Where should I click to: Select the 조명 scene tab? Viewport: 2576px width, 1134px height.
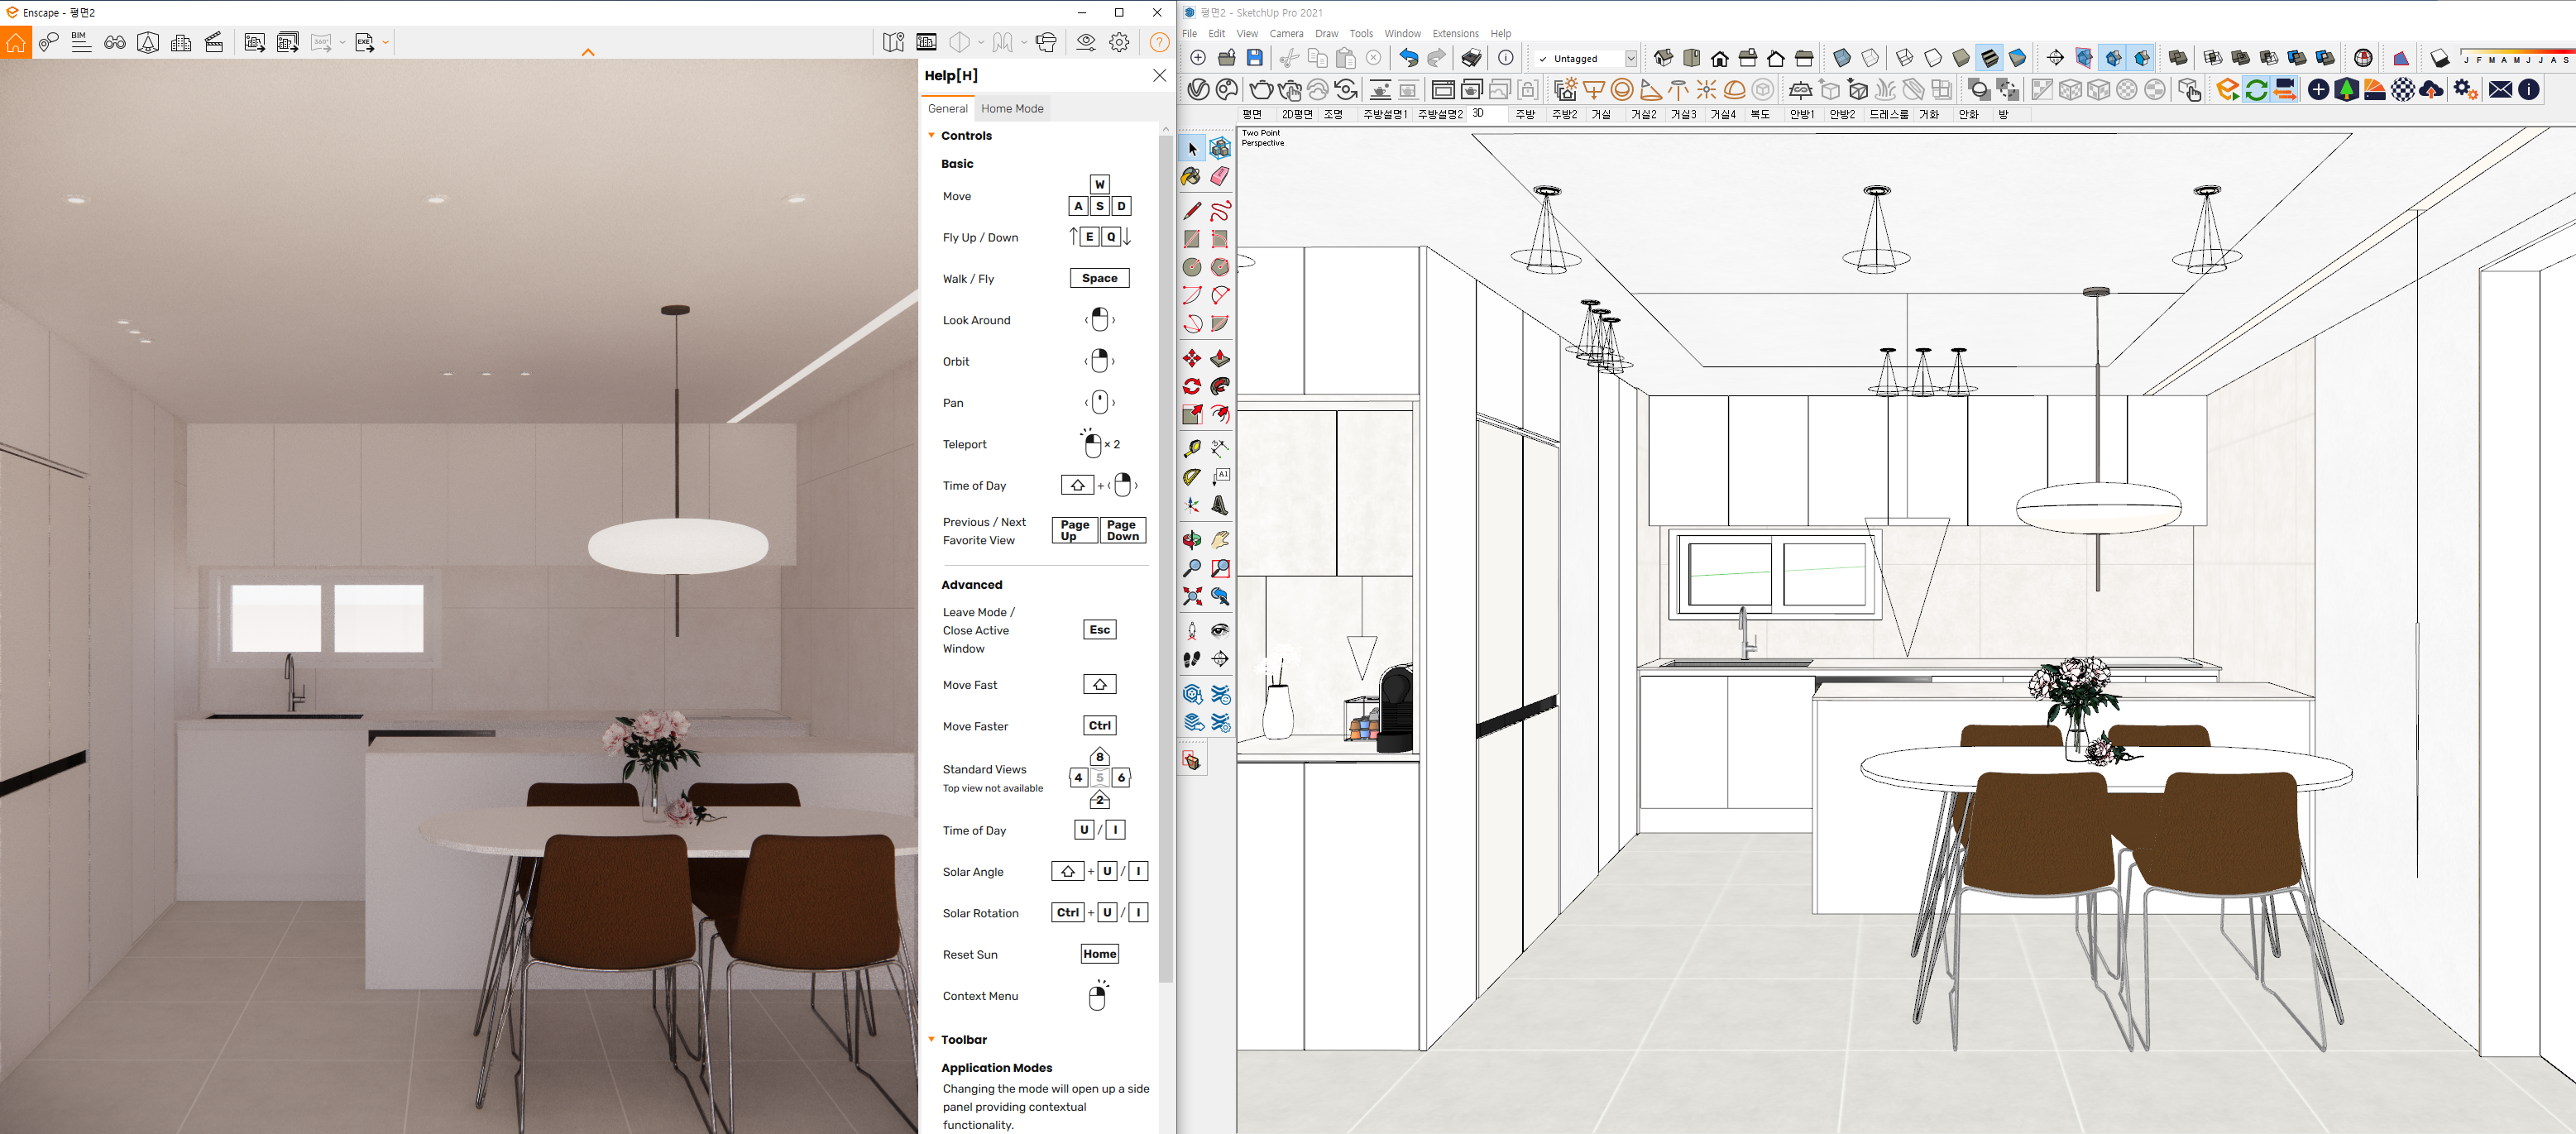[1333, 114]
